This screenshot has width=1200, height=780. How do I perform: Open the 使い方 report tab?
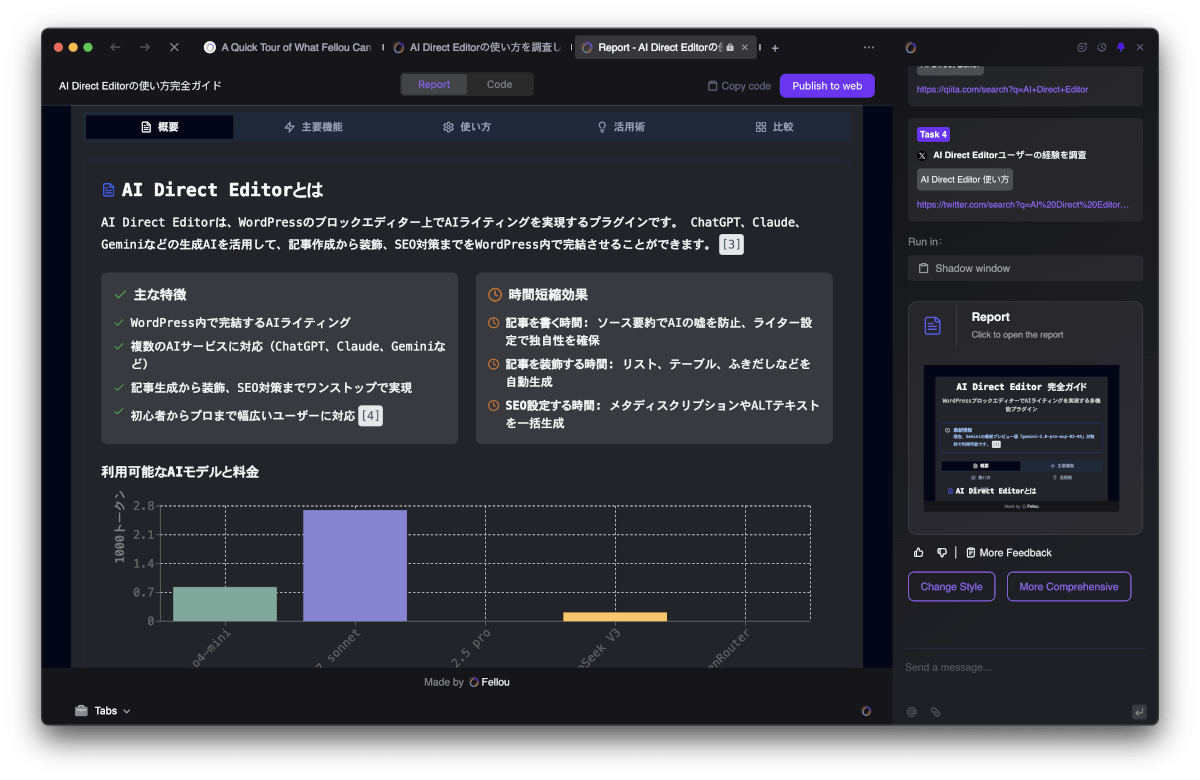point(467,127)
